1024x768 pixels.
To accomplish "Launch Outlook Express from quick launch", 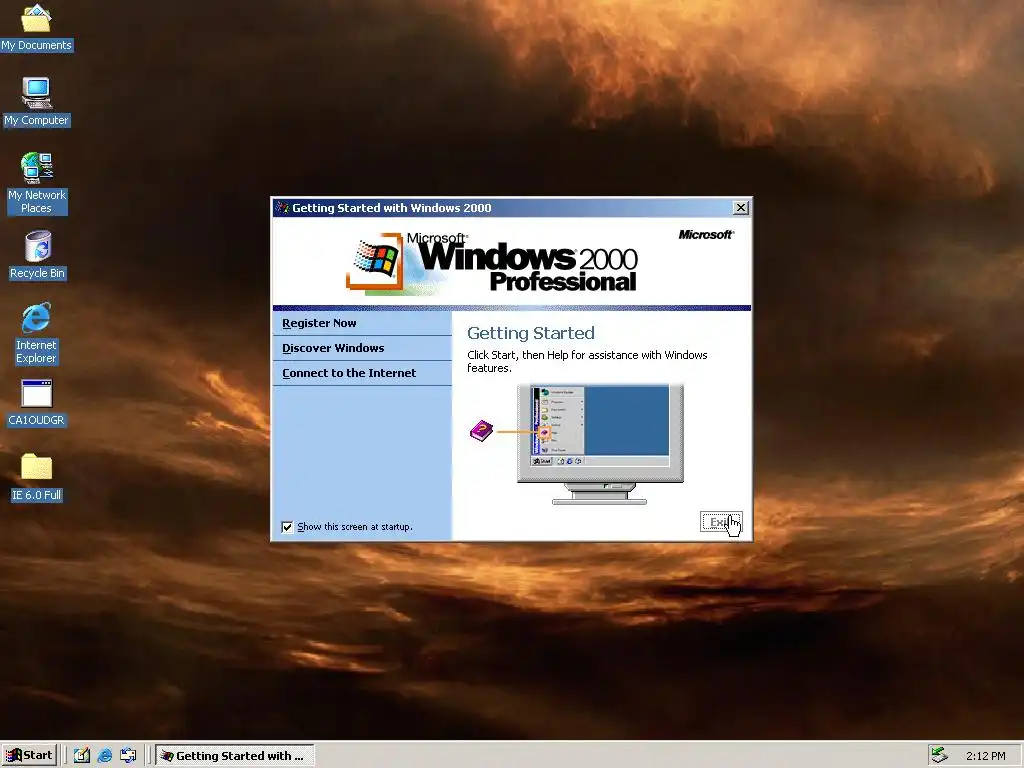I will pos(128,756).
